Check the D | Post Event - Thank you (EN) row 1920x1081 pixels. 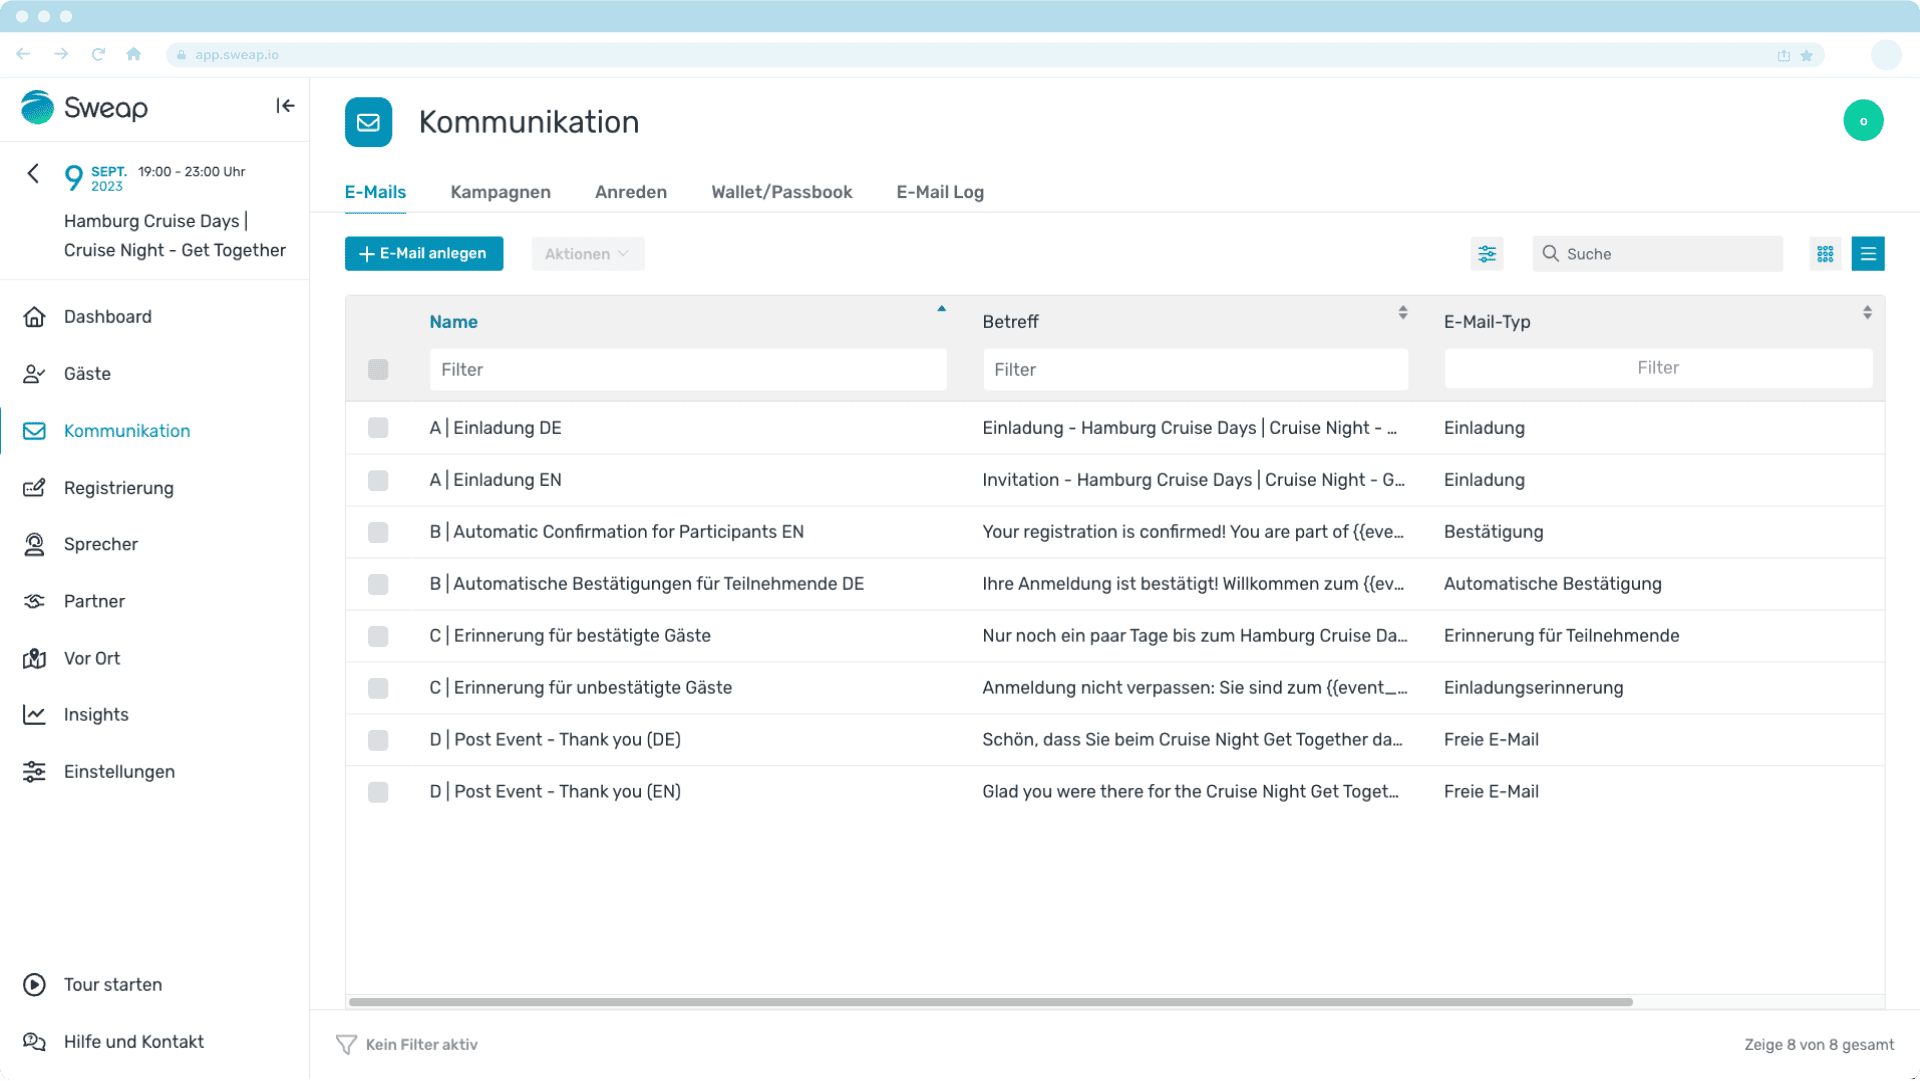point(378,792)
